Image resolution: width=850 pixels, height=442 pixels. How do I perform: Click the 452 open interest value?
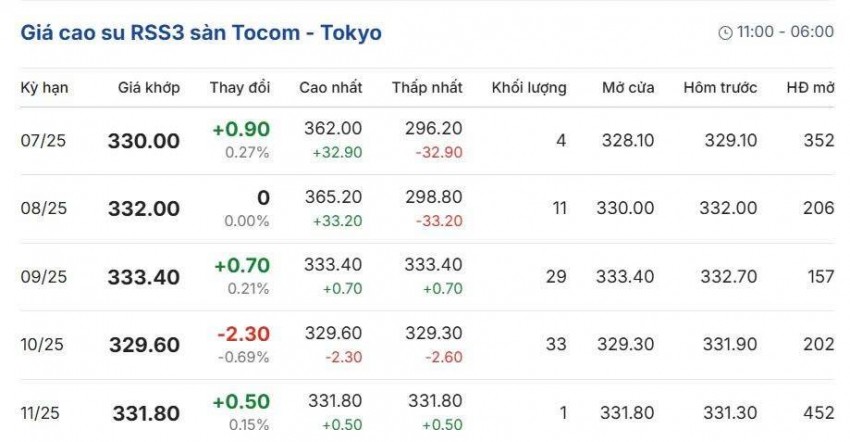coord(818,411)
